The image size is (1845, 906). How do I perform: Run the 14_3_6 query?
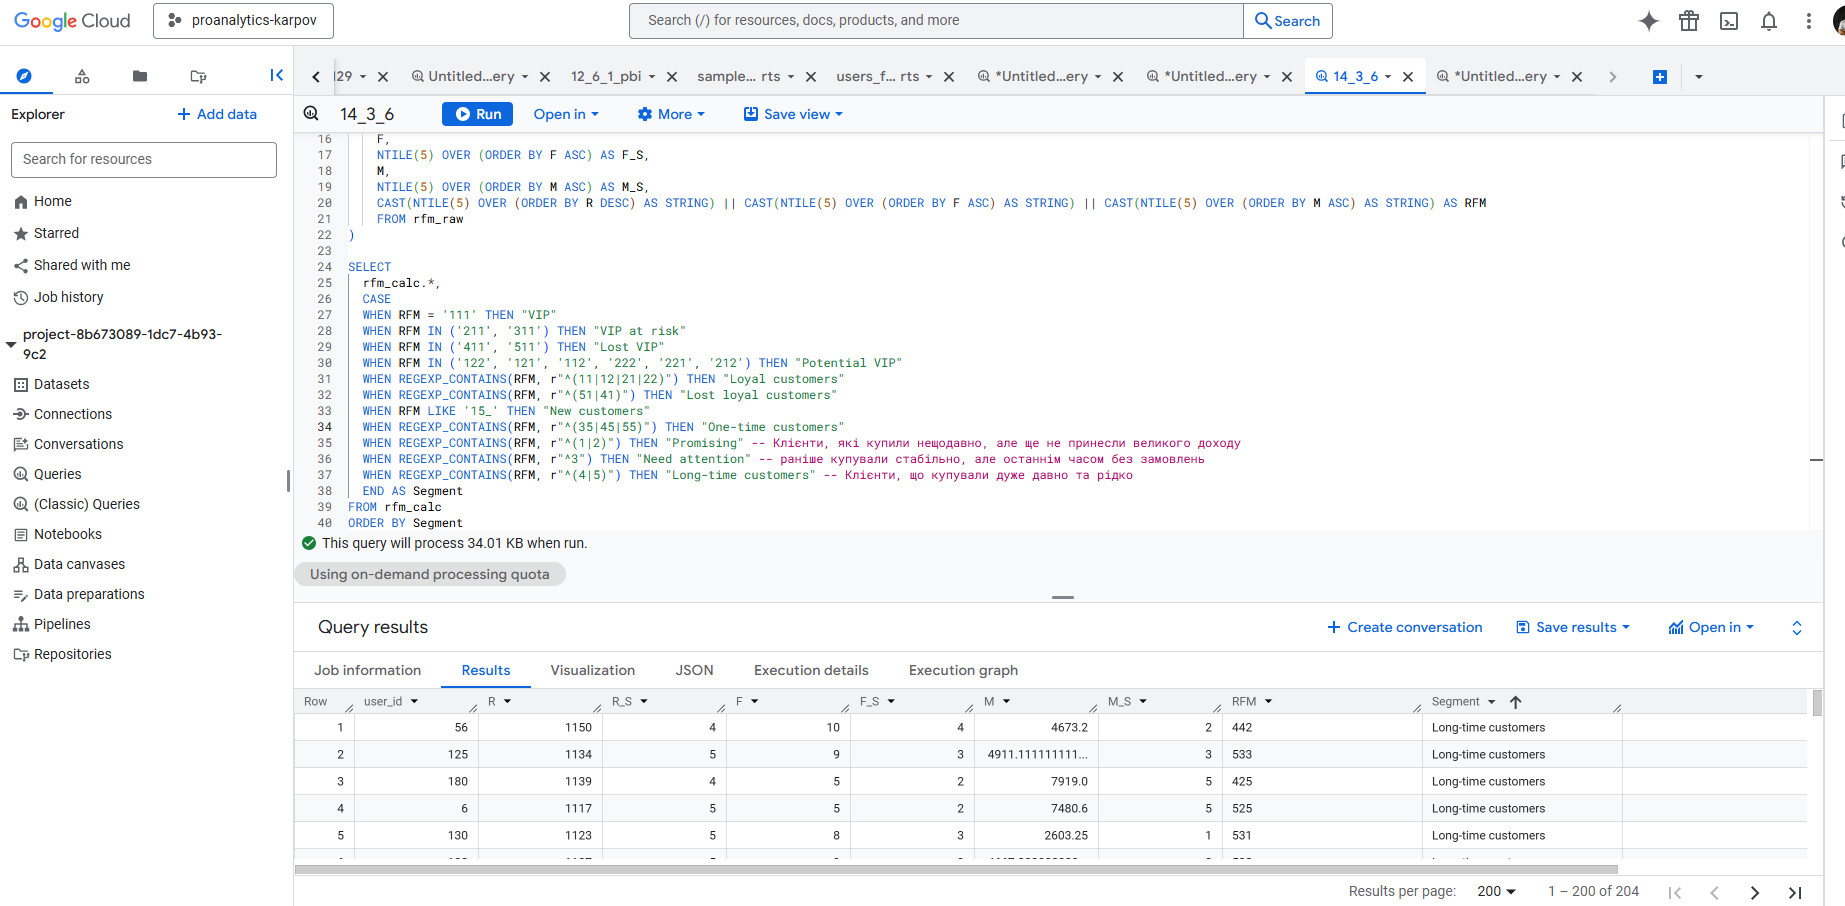(478, 114)
